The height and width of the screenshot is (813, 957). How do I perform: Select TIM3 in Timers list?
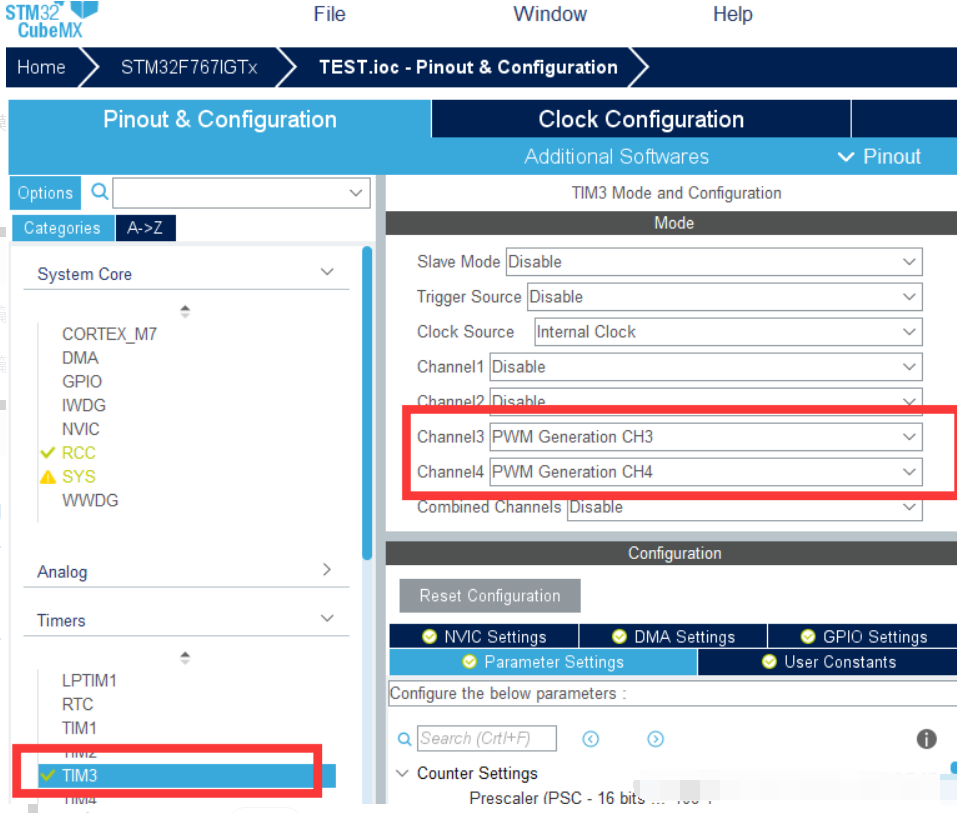tap(186, 776)
